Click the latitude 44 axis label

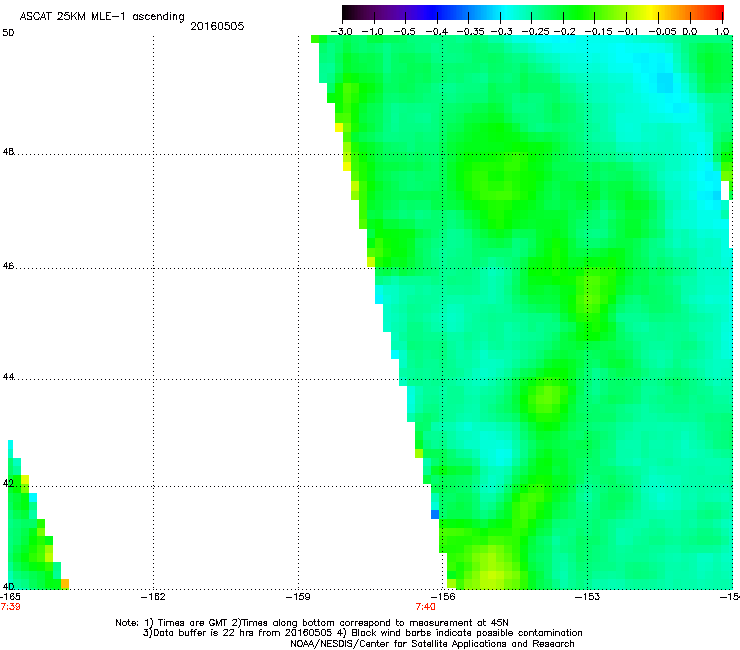[x=8, y=377]
